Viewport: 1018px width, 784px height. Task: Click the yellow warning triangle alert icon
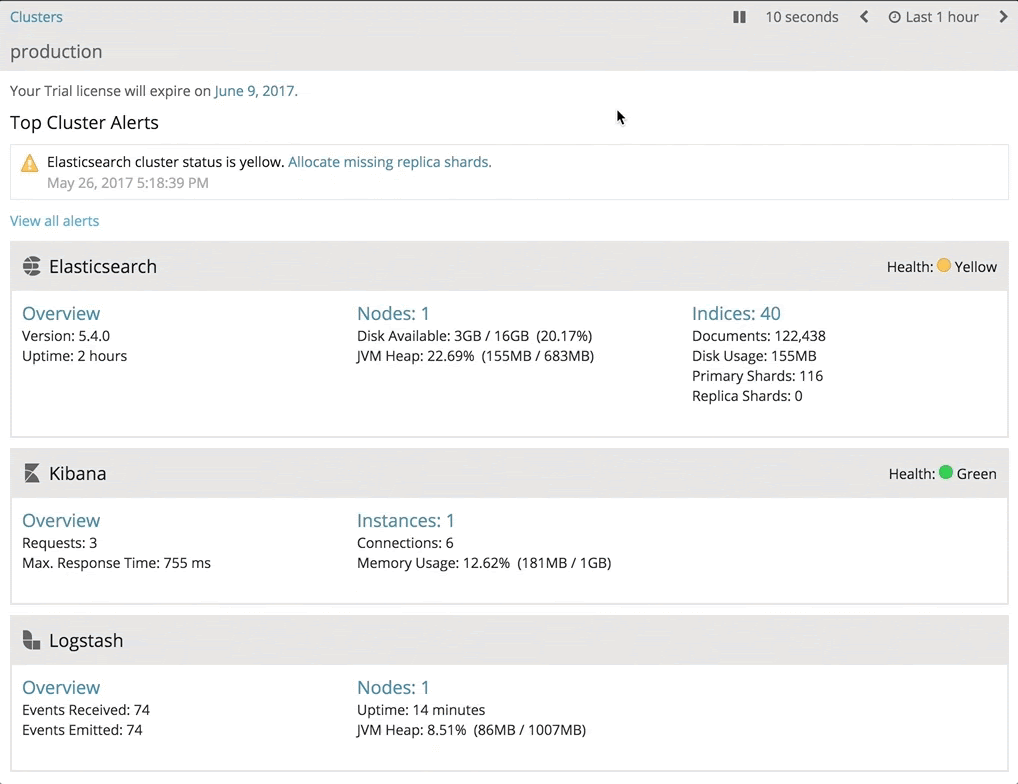pos(29,163)
